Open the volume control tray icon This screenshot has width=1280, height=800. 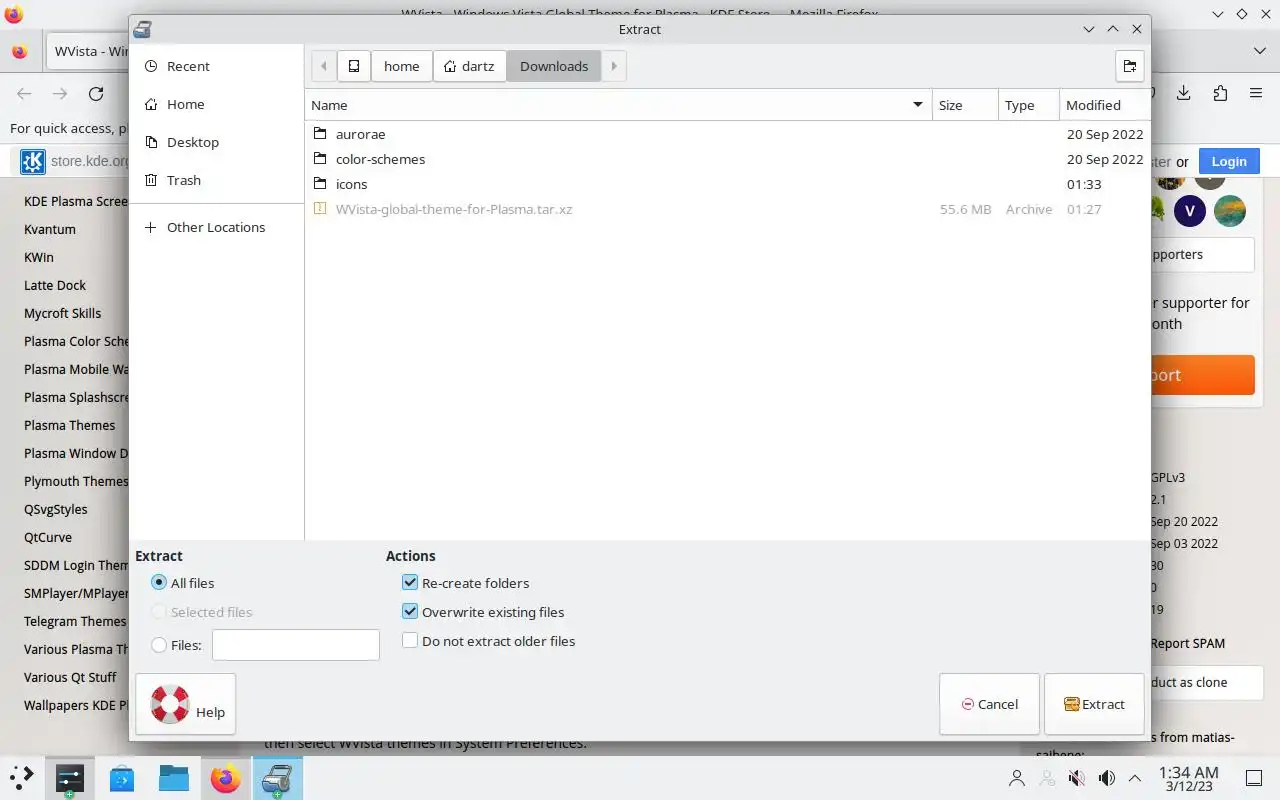(x=1106, y=777)
